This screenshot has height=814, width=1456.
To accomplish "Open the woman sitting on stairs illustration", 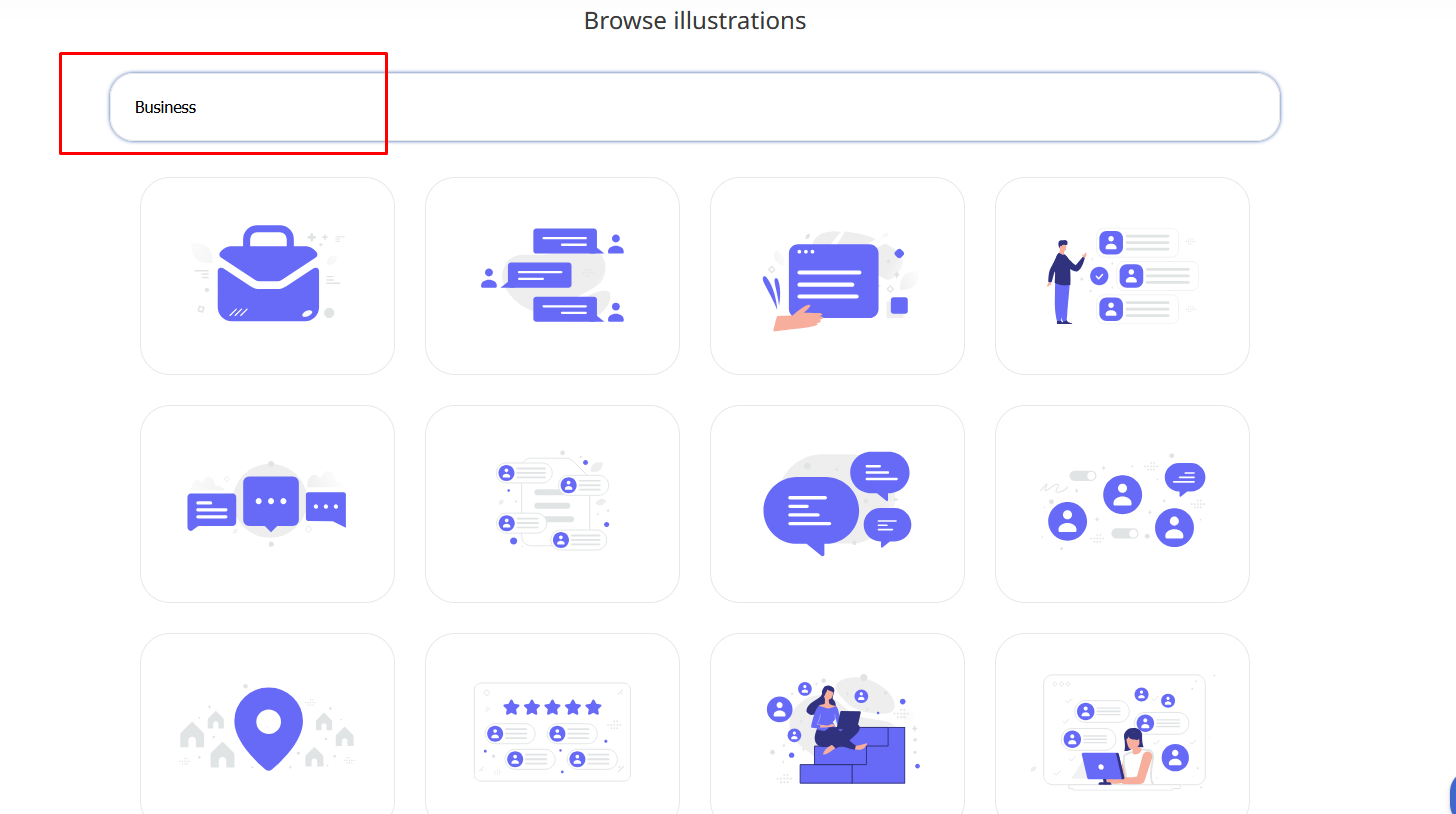I will [837, 730].
